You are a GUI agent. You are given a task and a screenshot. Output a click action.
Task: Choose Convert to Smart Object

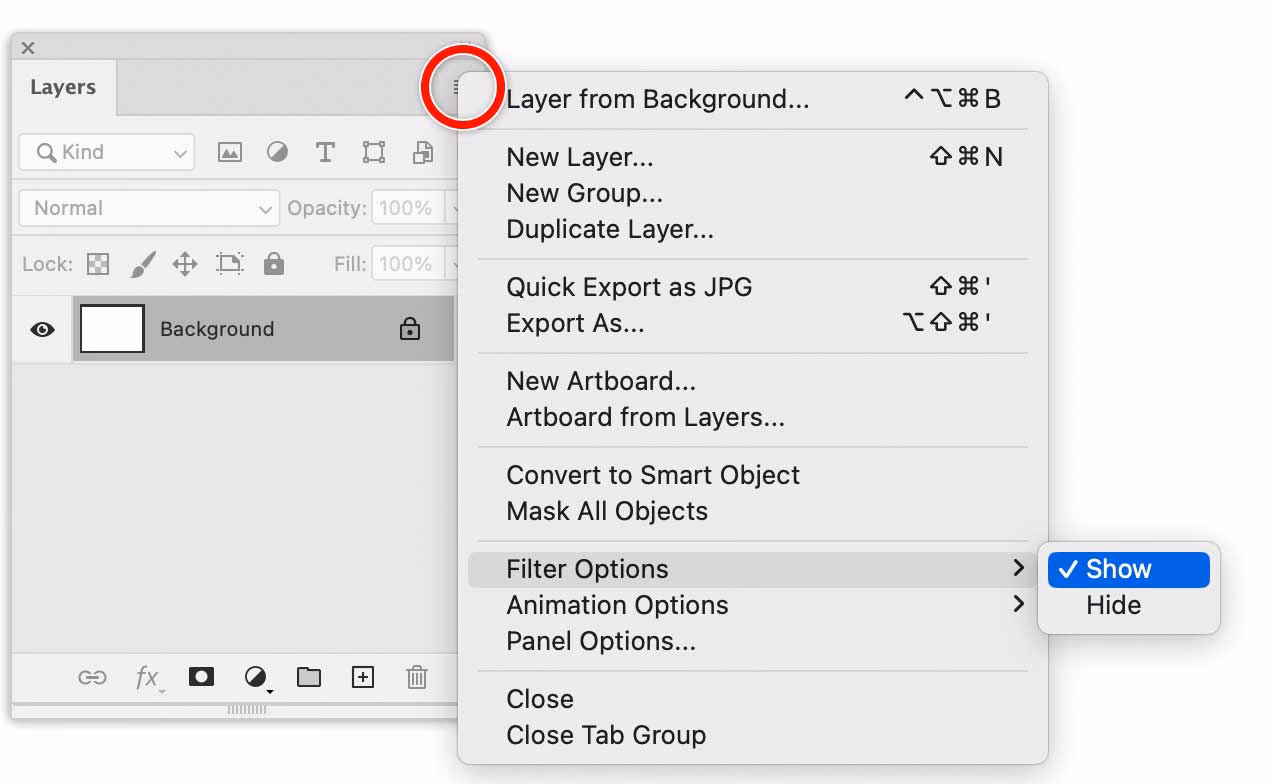click(652, 475)
